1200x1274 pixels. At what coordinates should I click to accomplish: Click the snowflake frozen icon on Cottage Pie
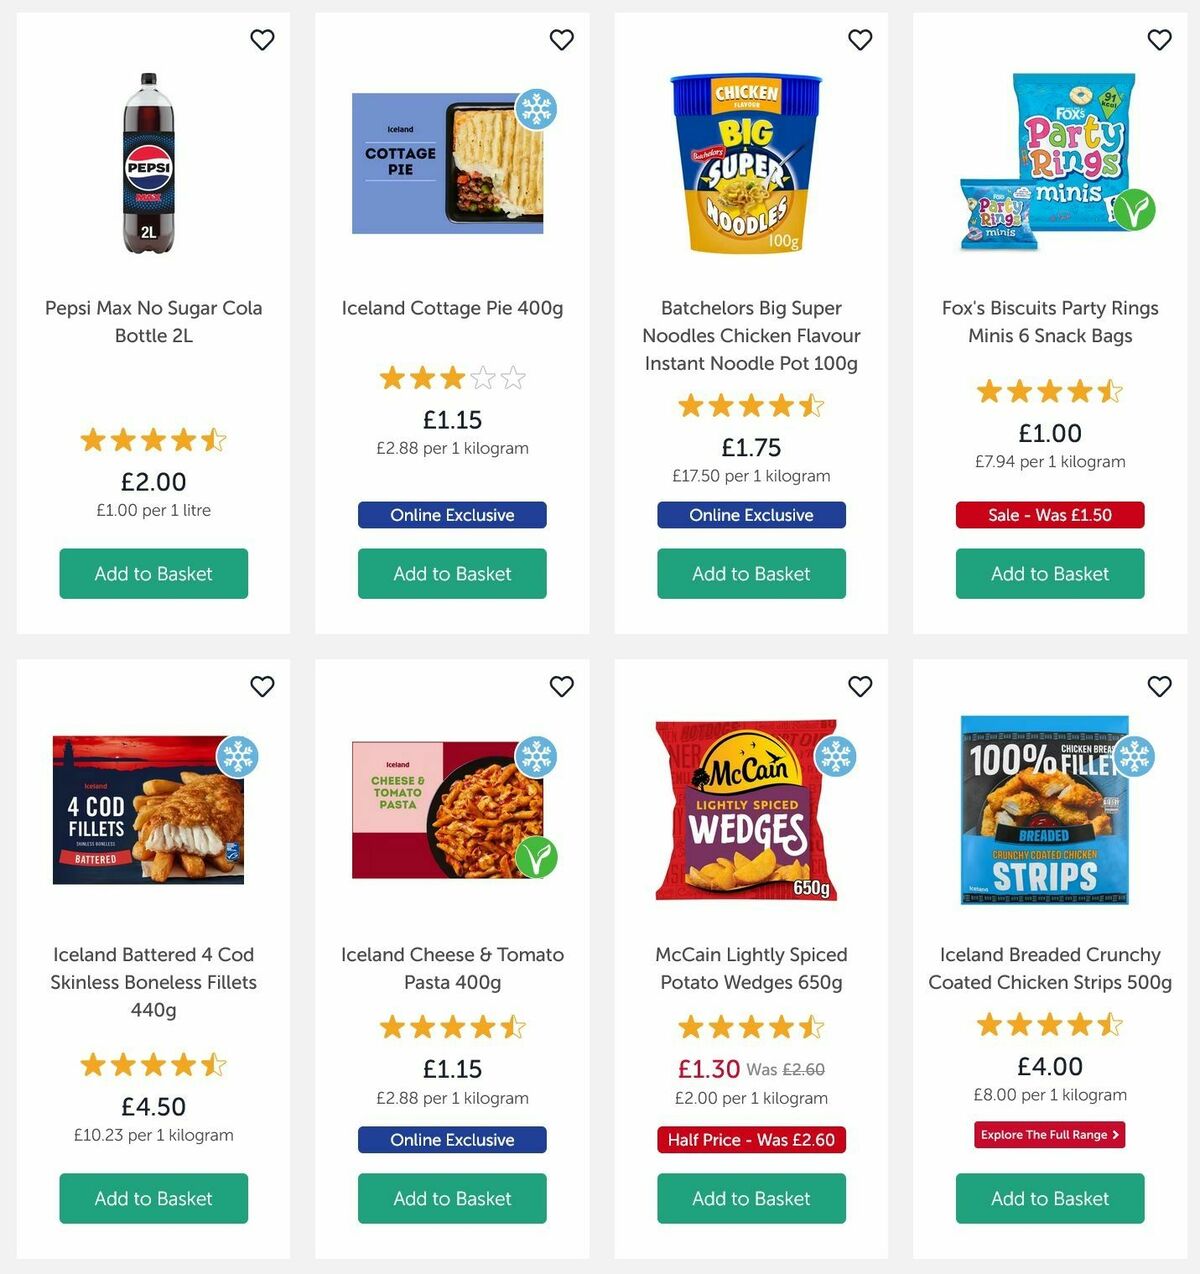(537, 110)
